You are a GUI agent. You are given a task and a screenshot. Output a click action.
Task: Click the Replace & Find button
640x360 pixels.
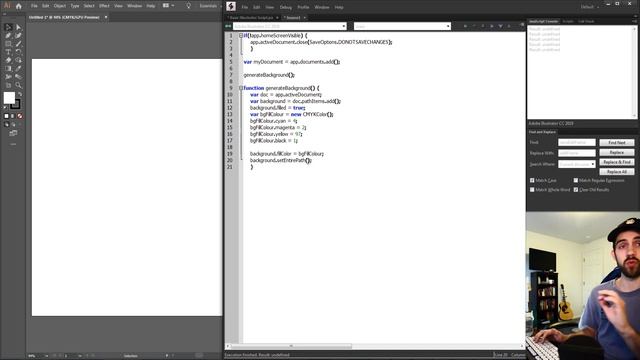tap(617, 162)
